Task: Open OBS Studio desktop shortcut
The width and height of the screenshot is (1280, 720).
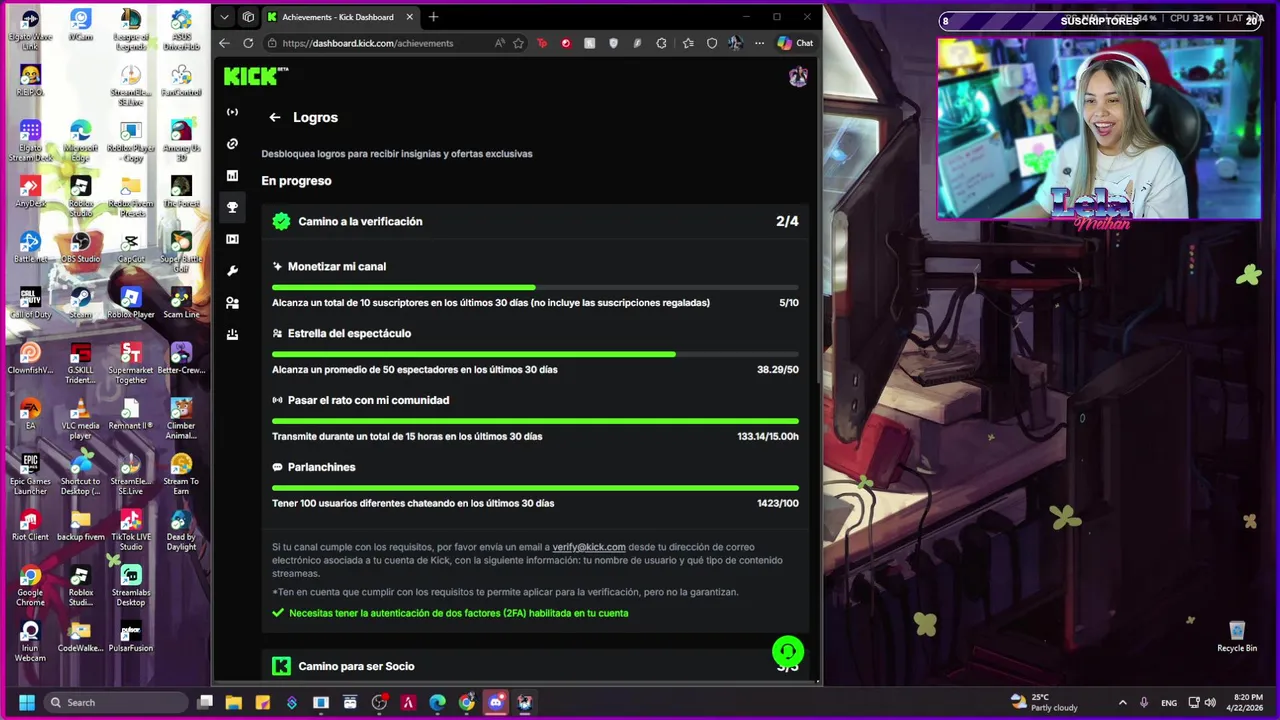Action: click(x=80, y=248)
